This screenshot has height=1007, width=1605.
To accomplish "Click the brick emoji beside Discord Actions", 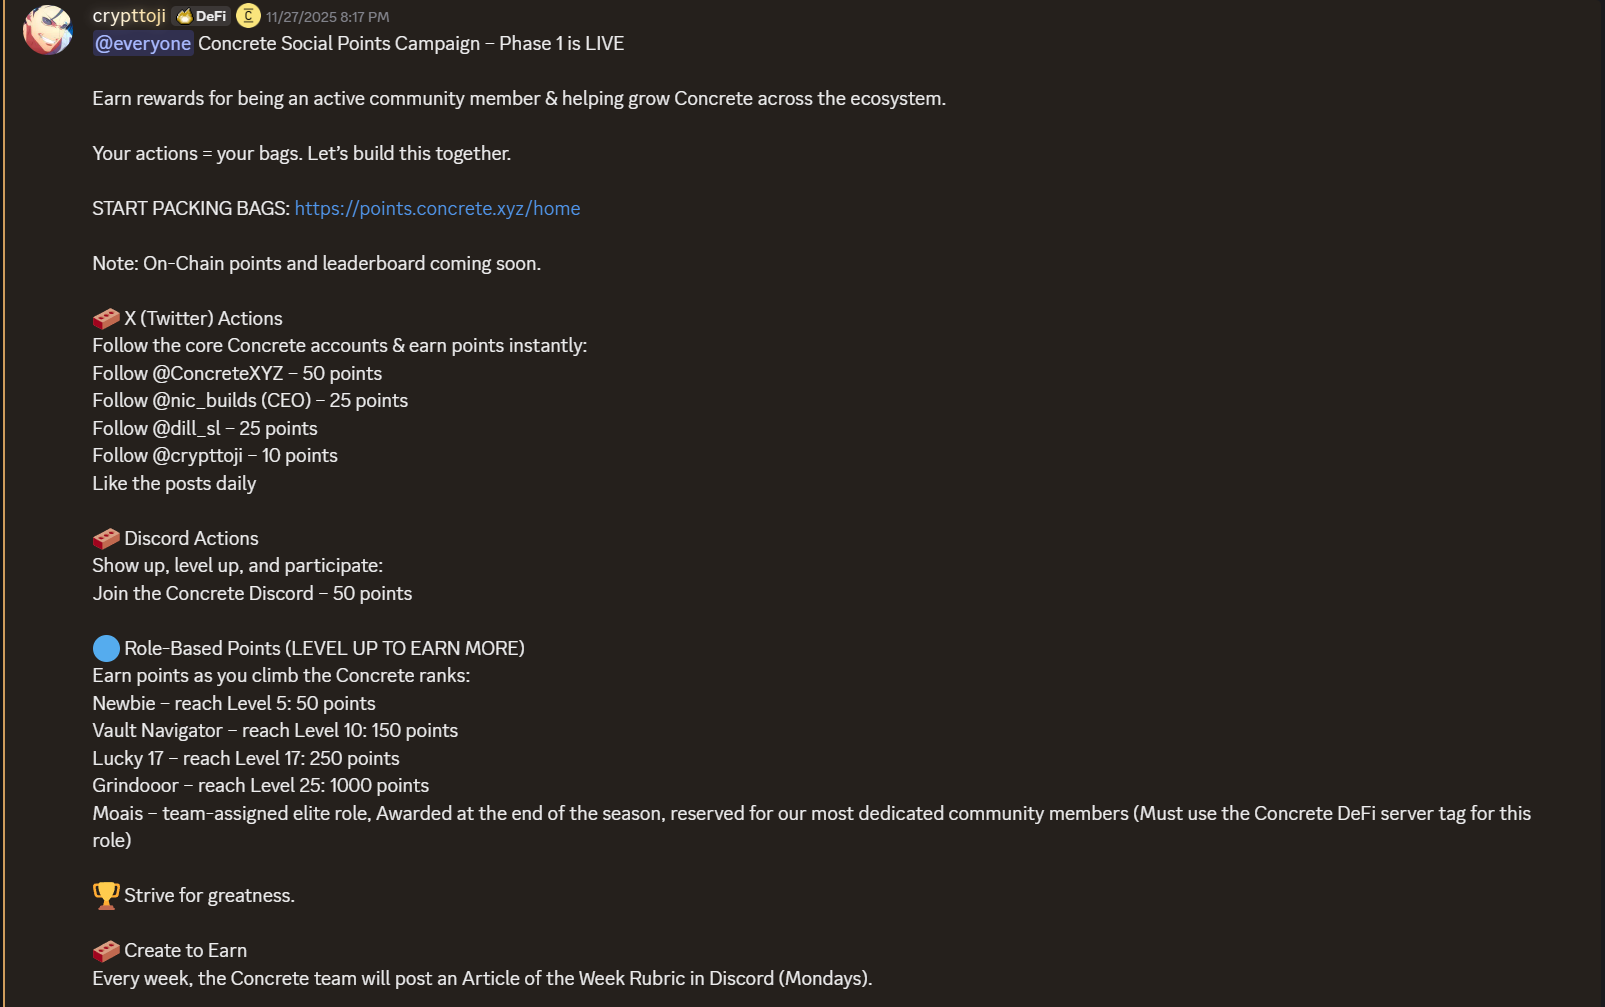I will [104, 537].
